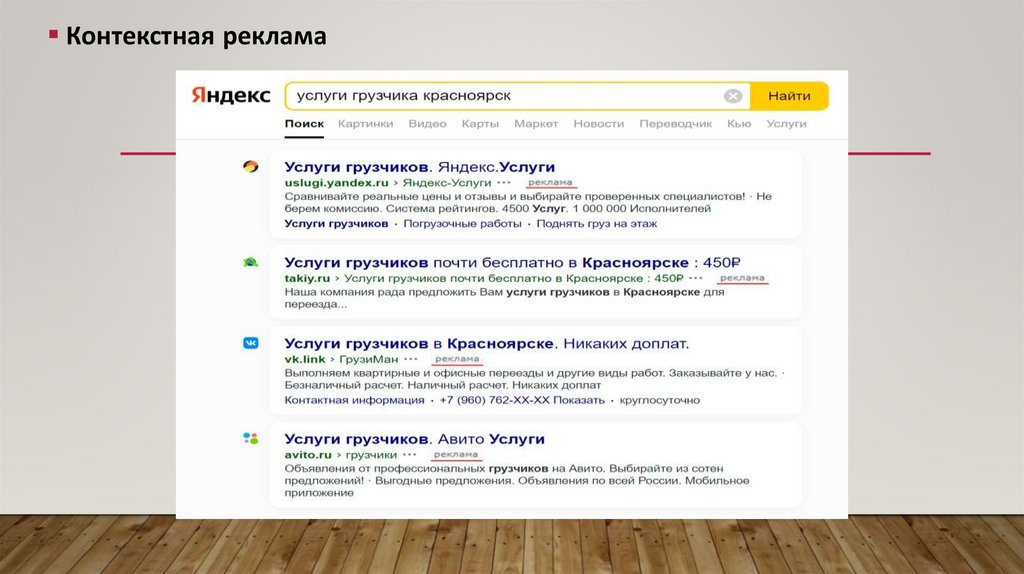1024x574 pixels.
Task: Open 'Услуги грузчиков. Яндекс.Услуги' result title
Action: [419, 167]
